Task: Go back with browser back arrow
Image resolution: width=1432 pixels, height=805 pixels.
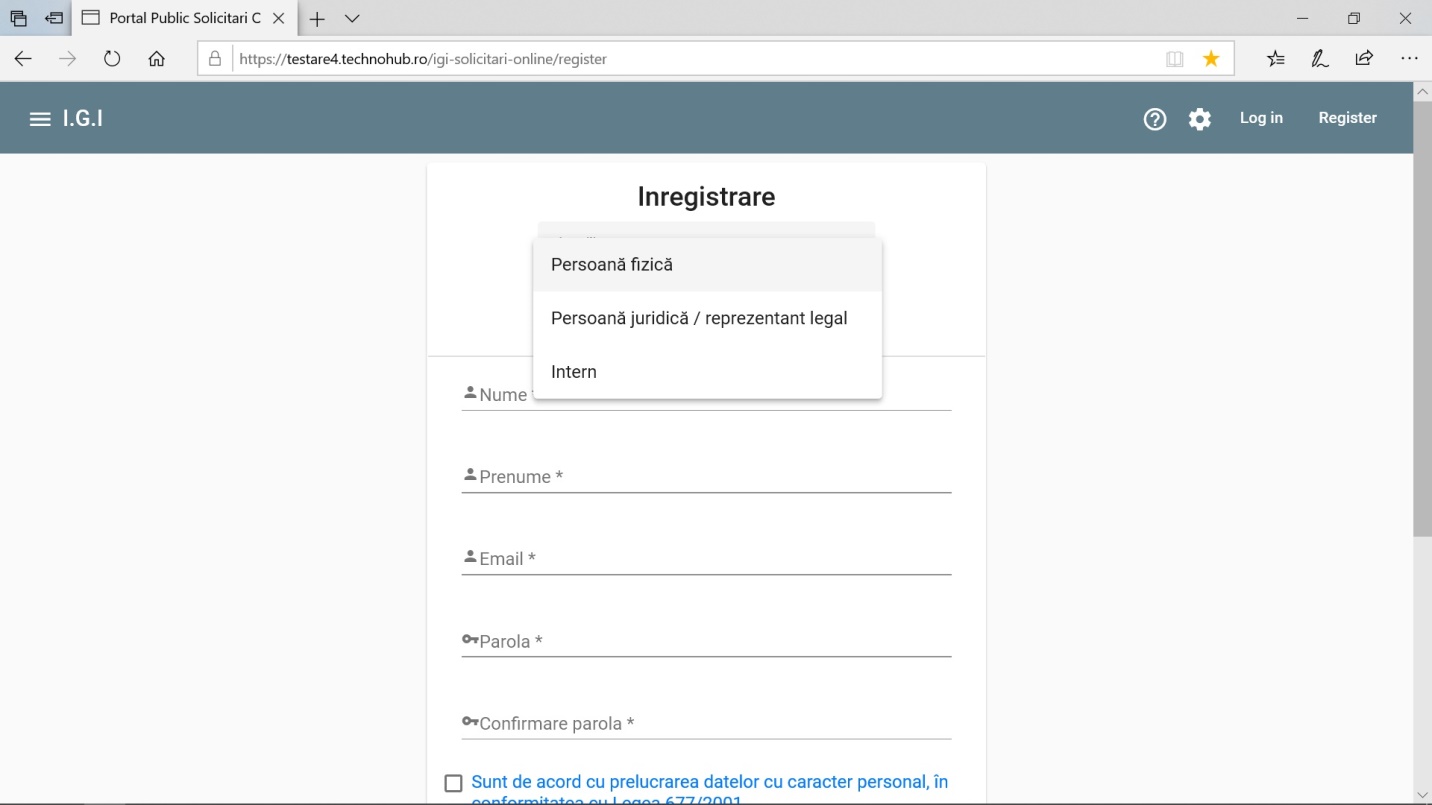Action: (x=23, y=59)
